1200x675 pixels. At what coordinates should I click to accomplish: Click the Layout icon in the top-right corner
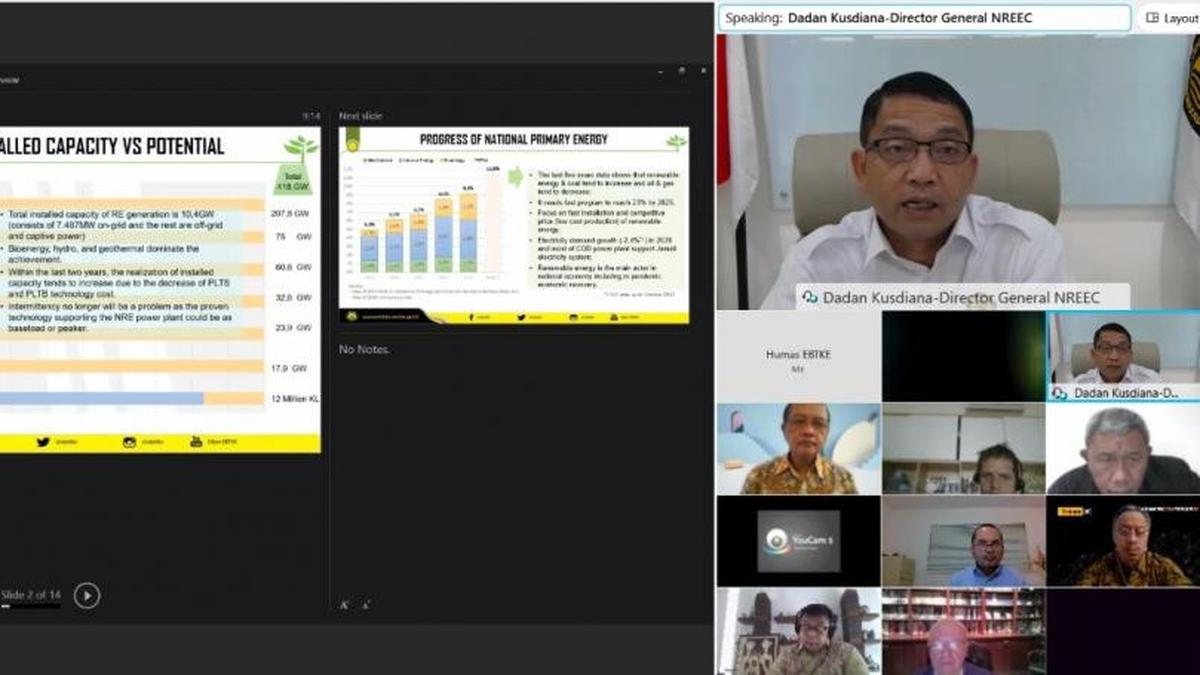click(1151, 16)
